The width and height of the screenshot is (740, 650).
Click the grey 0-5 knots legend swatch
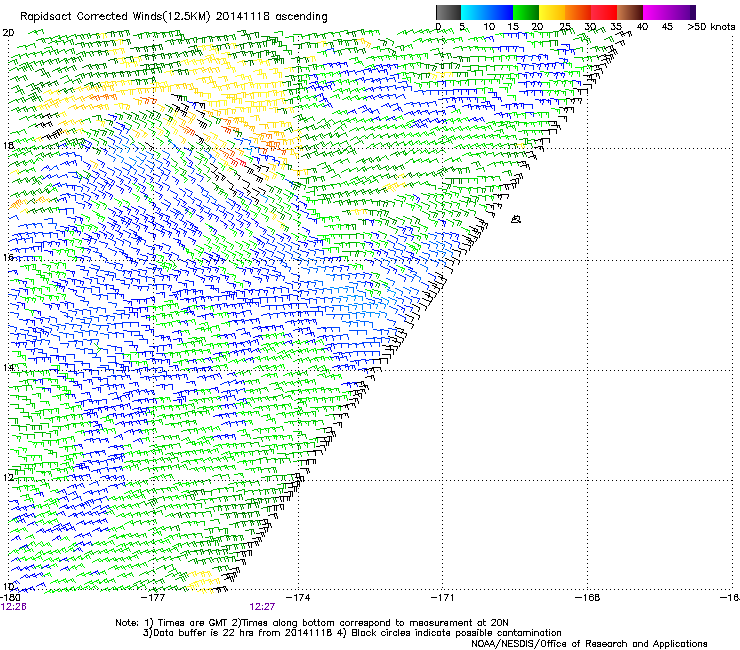coord(448,12)
